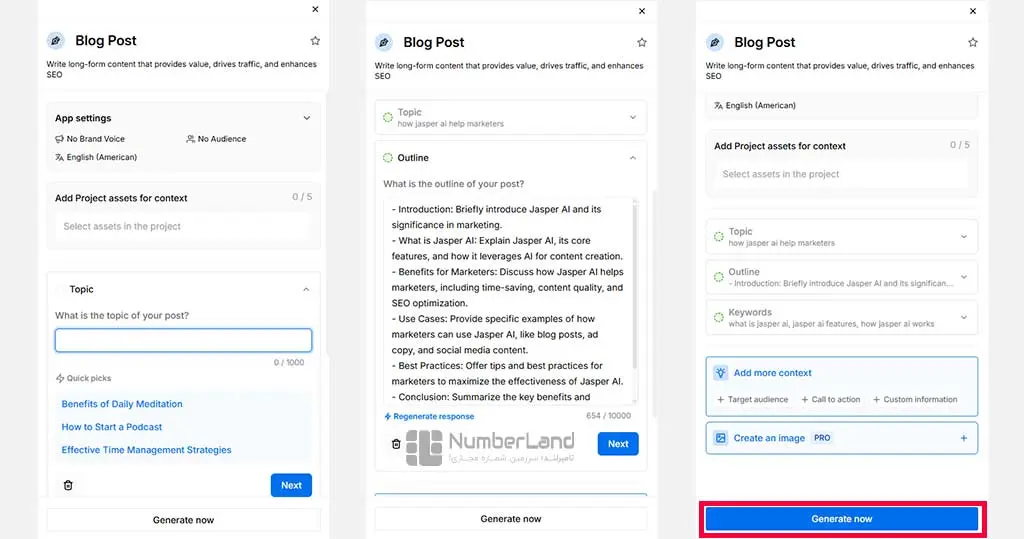Close the left Blog Post panel
Viewport: 1024px width, 539px height.
[315, 9]
